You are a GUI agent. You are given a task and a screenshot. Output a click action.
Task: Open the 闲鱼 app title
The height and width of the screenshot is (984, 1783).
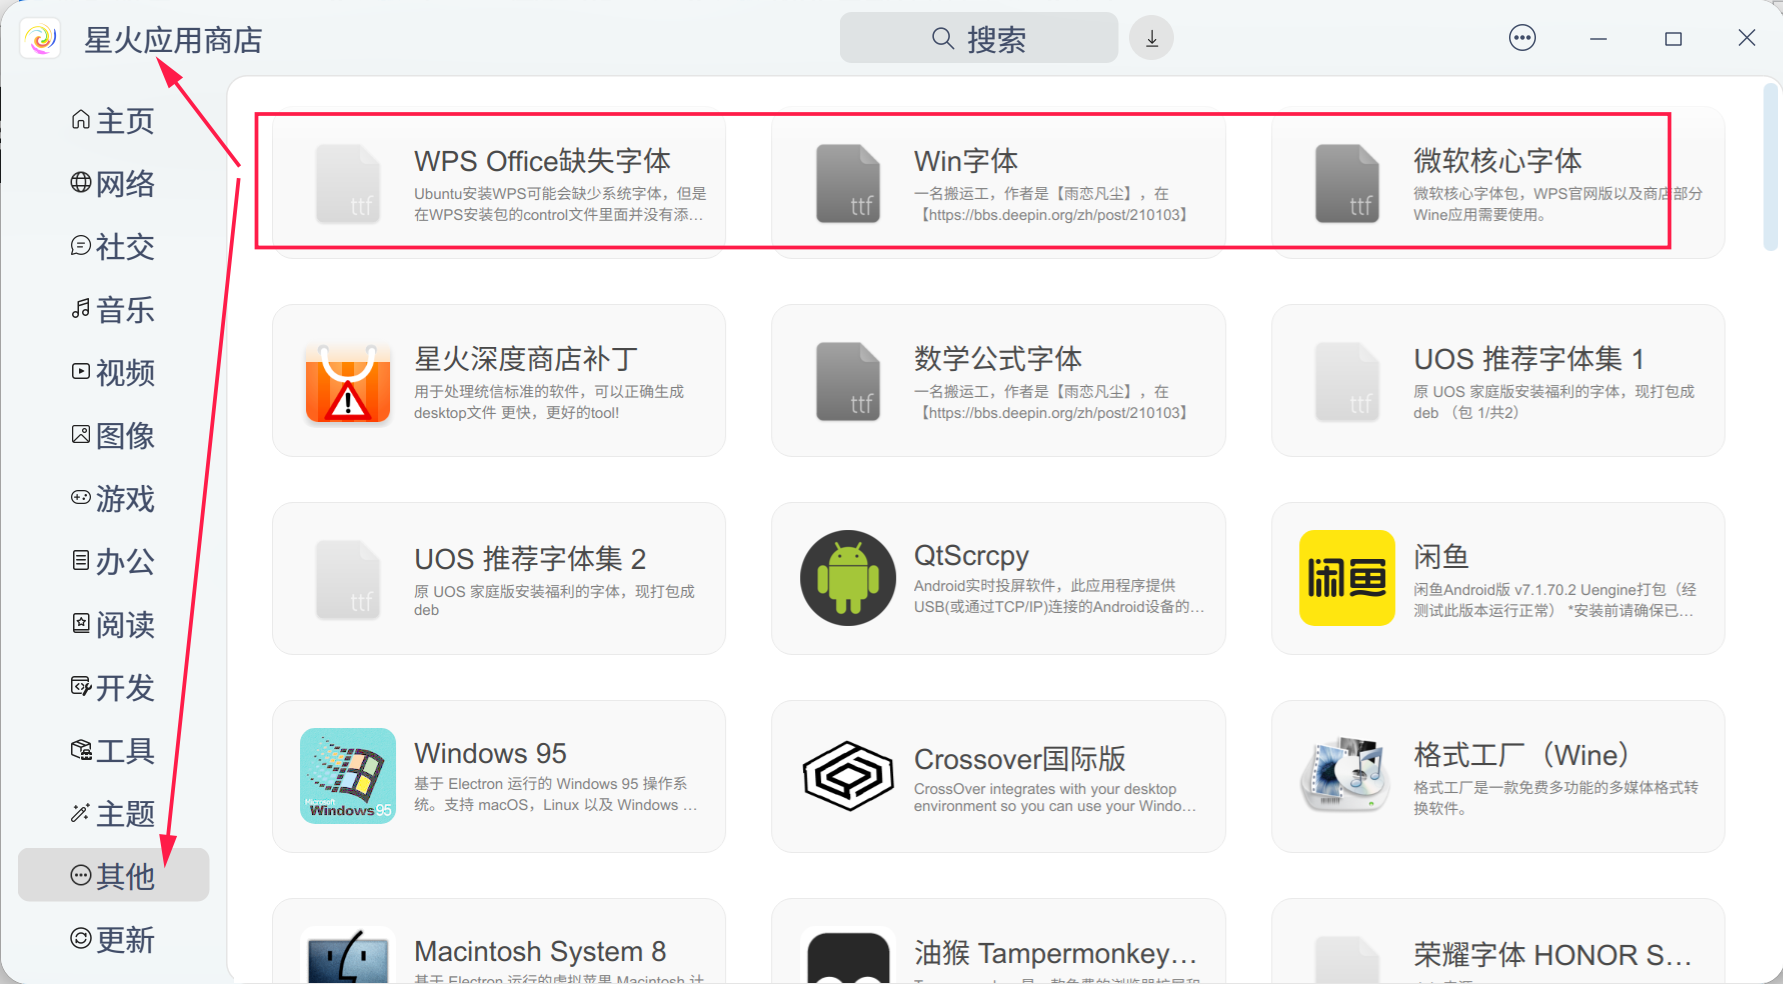[1441, 557]
